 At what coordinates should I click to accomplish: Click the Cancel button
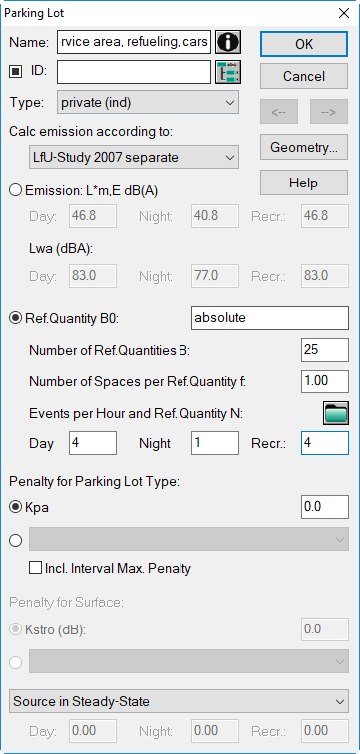[x=304, y=76]
